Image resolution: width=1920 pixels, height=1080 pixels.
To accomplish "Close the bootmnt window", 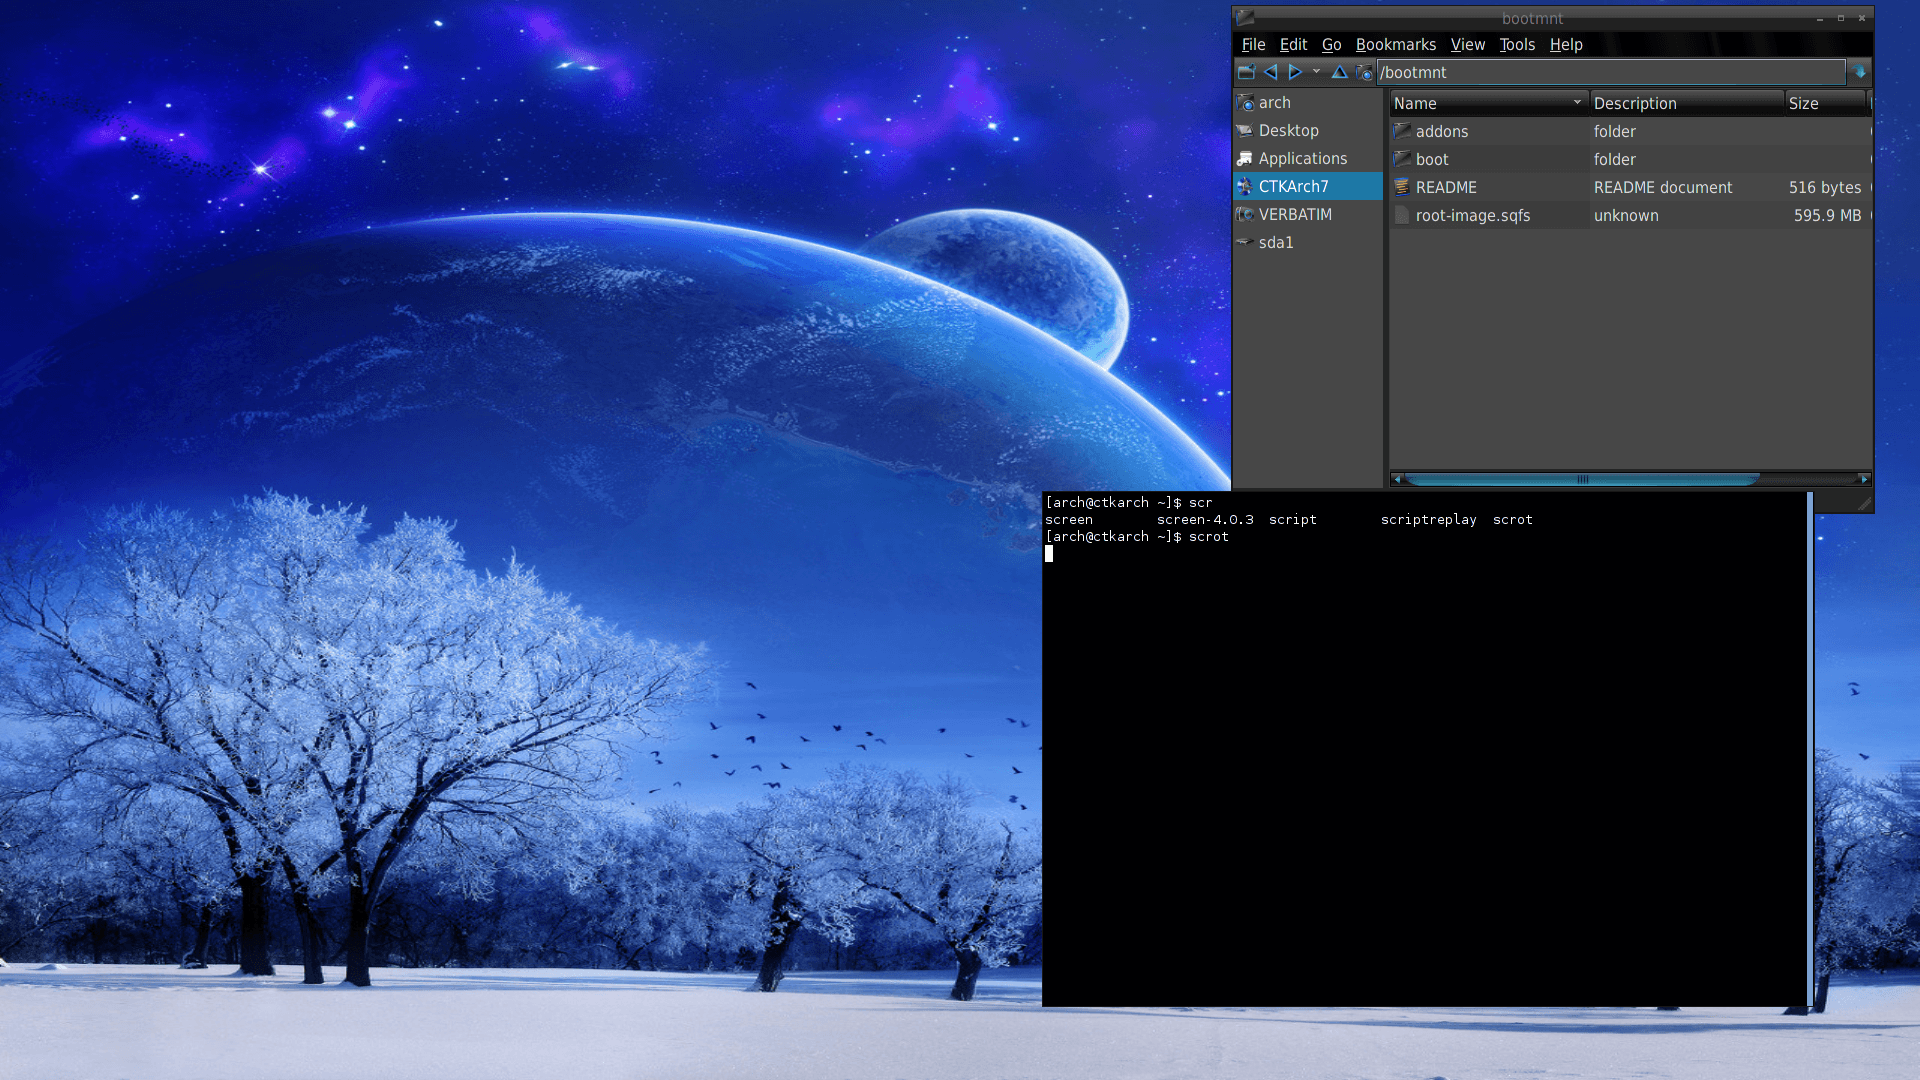I will [1862, 18].
